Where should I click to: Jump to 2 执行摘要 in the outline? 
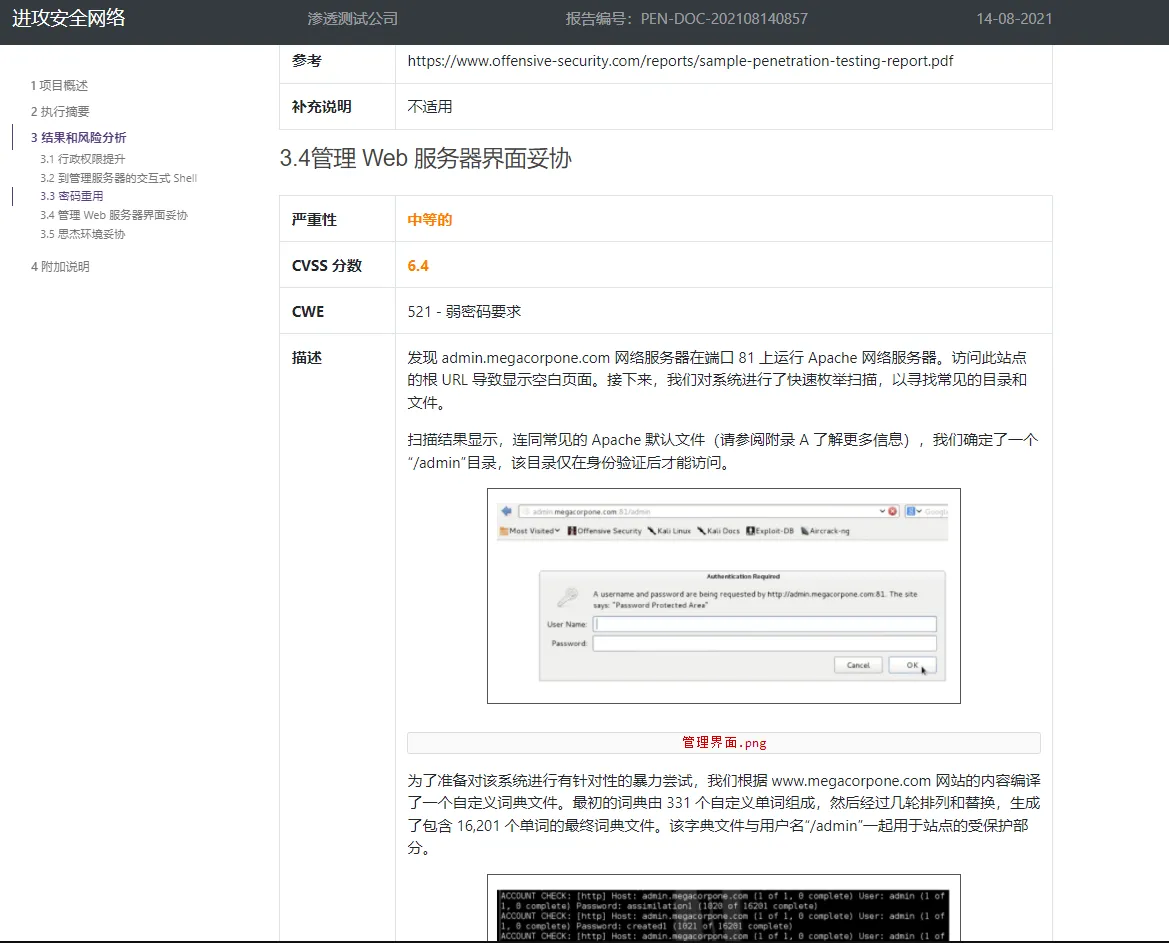[60, 112]
